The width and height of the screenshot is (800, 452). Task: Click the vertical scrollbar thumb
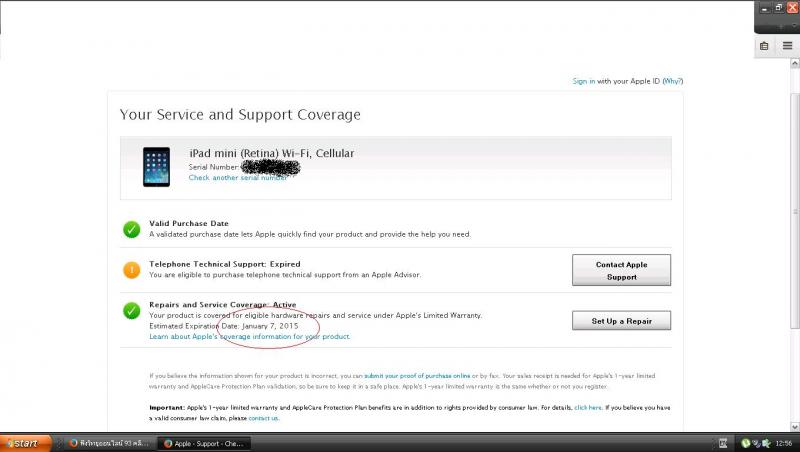pyautogui.click(x=795, y=211)
